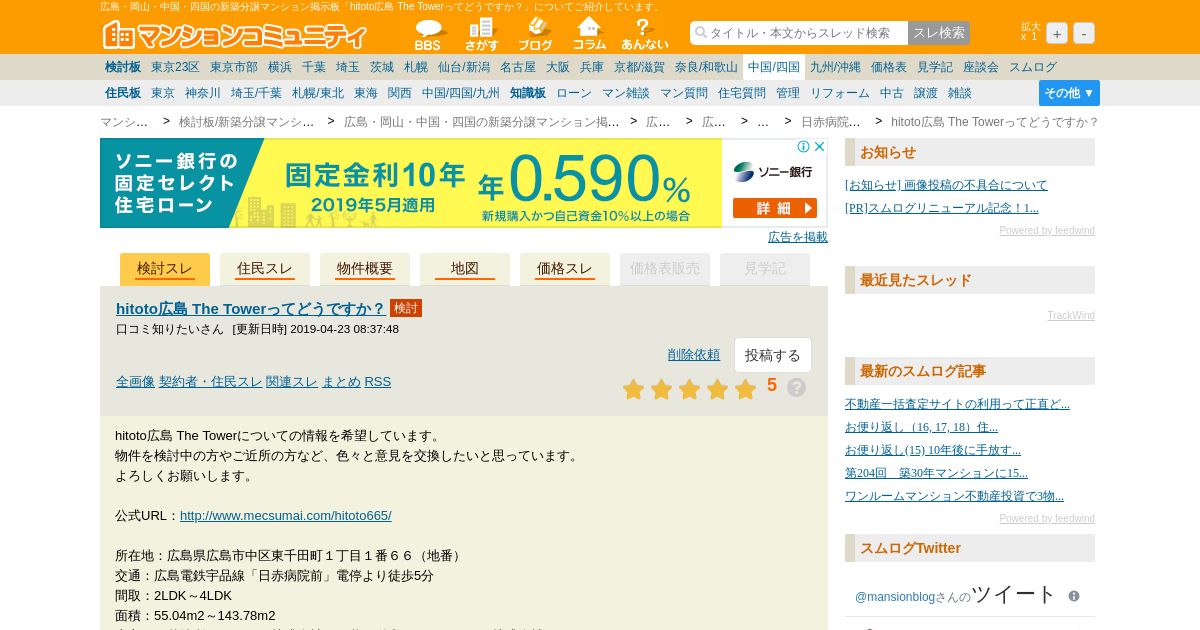This screenshot has height=630, width=1200.
Task: Click 検討板/新築分譲マンション breadcrumb link
Action: (x=247, y=122)
